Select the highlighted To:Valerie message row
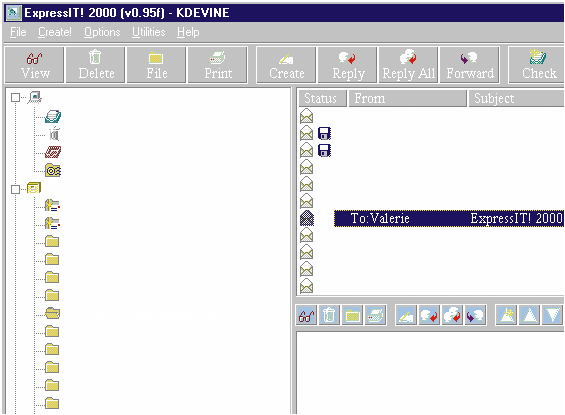The height and width of the screenshot is (415, 565). [449, 218]
